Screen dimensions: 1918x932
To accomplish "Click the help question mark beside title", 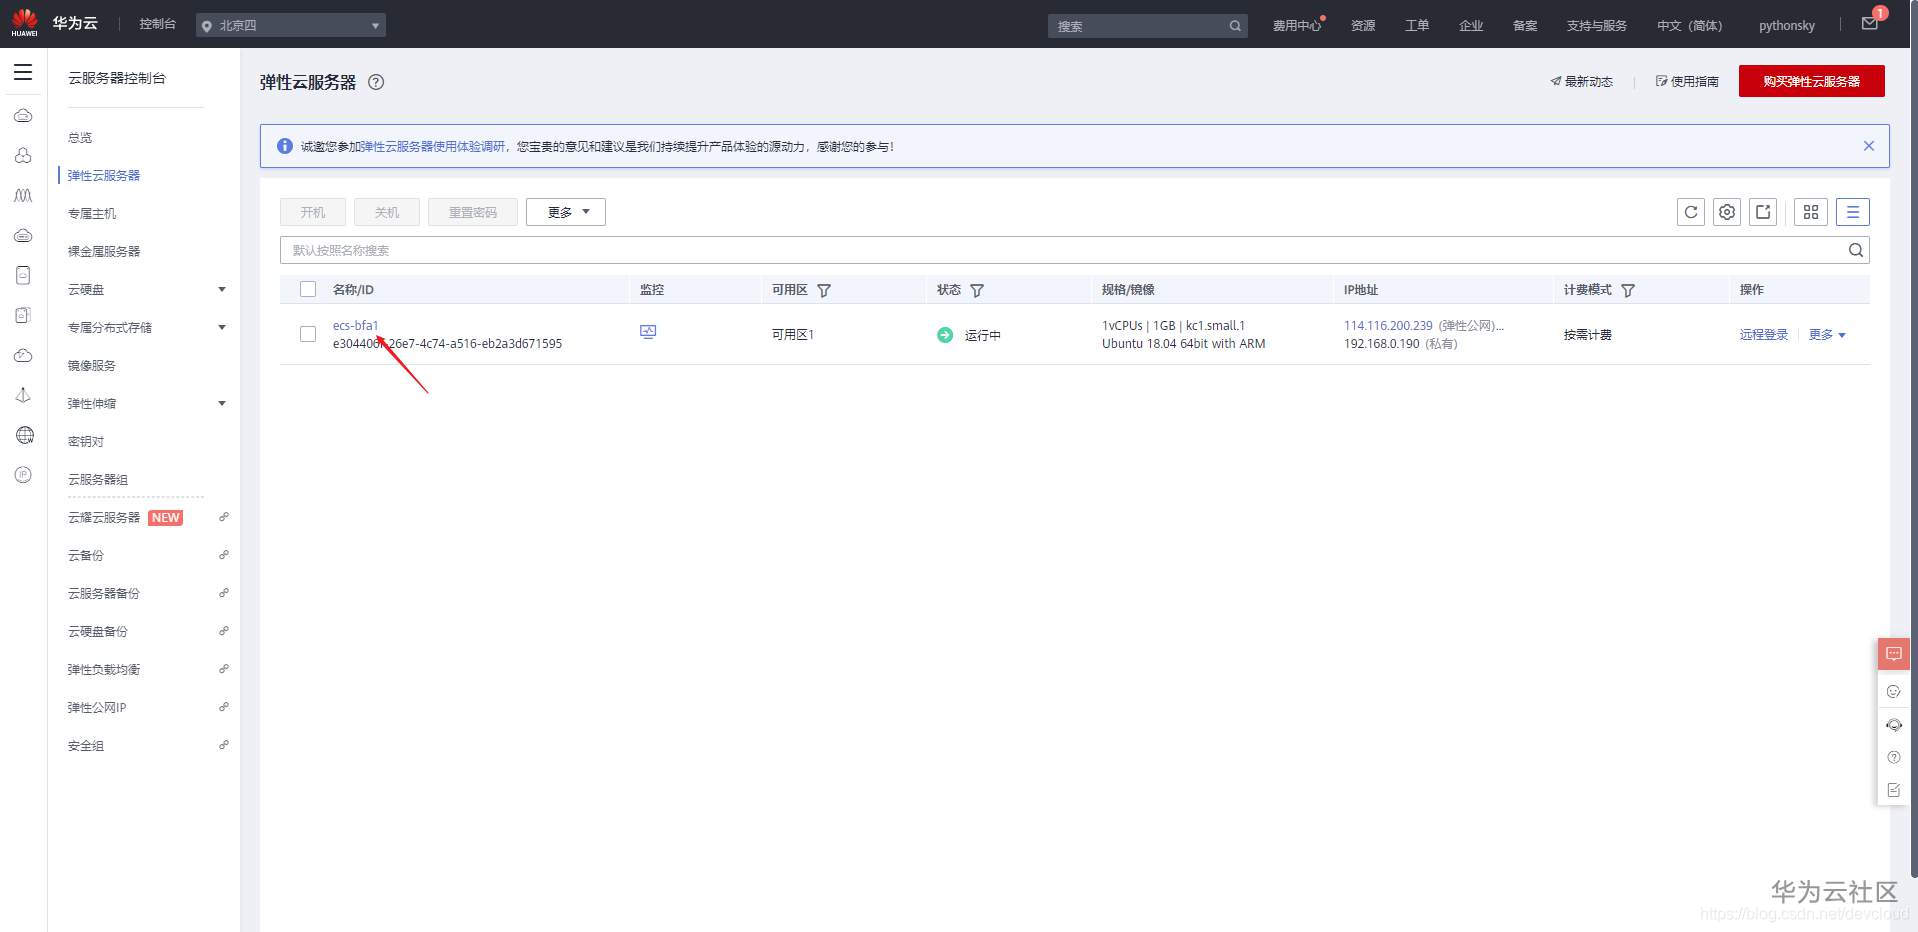I will [x=376, y=82].
